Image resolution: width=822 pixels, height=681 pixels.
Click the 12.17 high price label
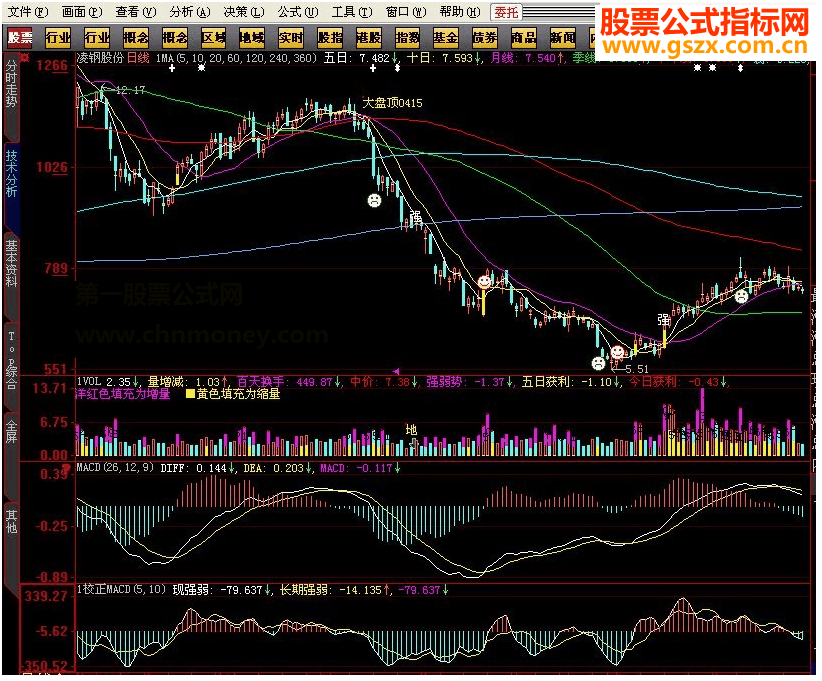point(130,90)
